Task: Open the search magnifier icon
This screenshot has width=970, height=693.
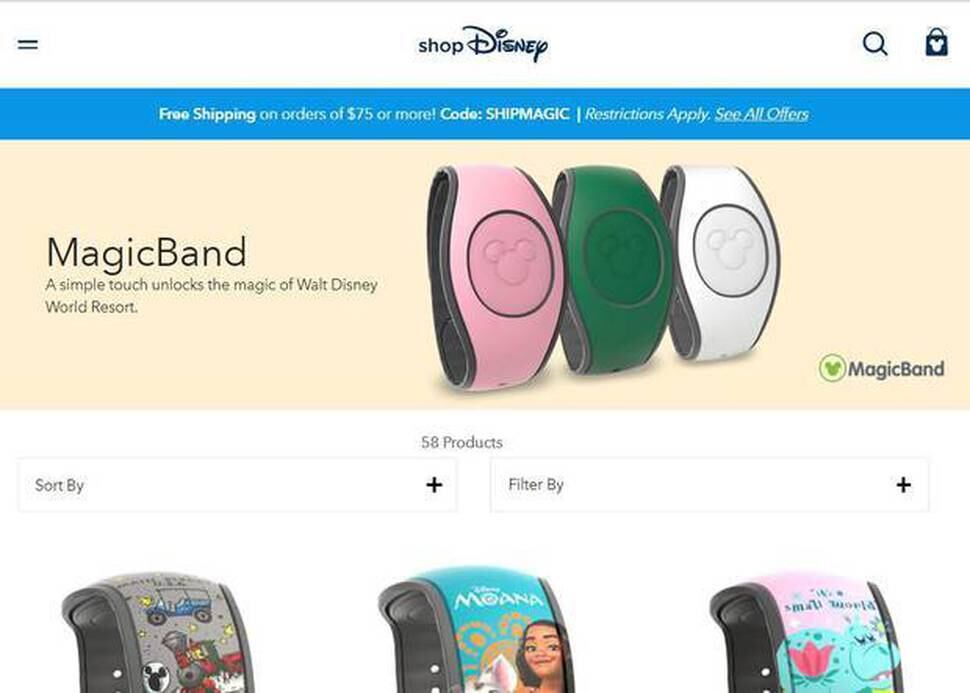Action: point(875,44)
